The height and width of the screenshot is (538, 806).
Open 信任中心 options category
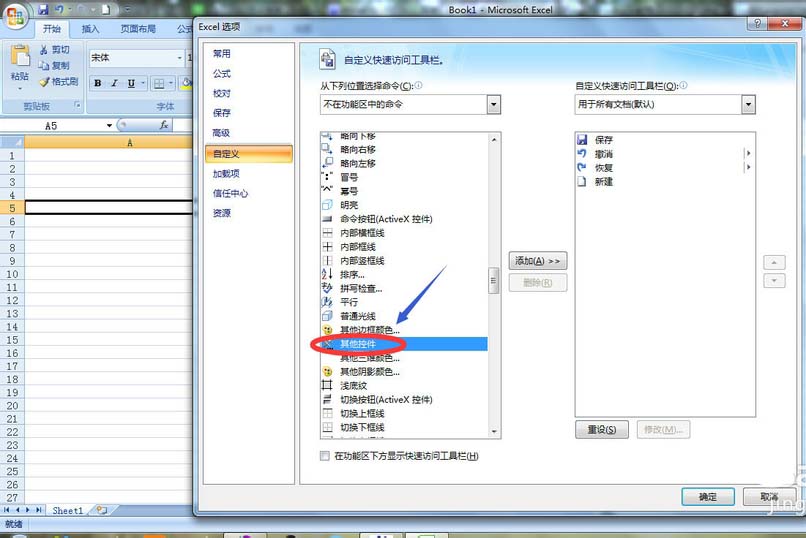[x=230, y=193]
